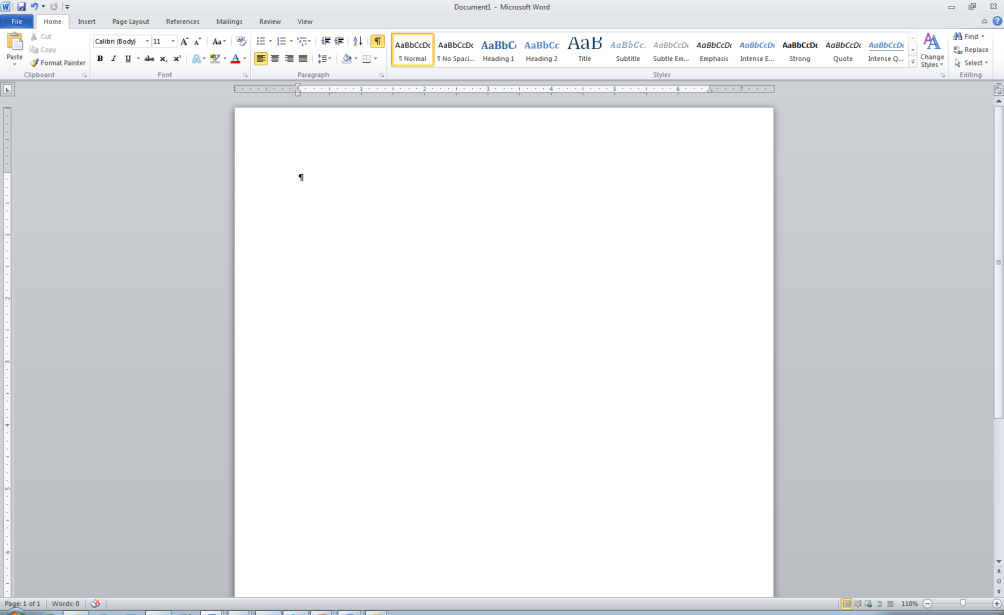Viewport: 1004px width, 615px height.
Task: Click the zoom slider handle
Action: coord(963,604)
